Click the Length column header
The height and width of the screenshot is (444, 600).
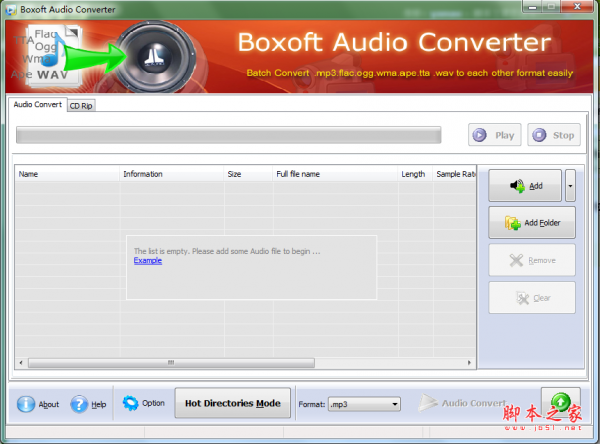415,174
